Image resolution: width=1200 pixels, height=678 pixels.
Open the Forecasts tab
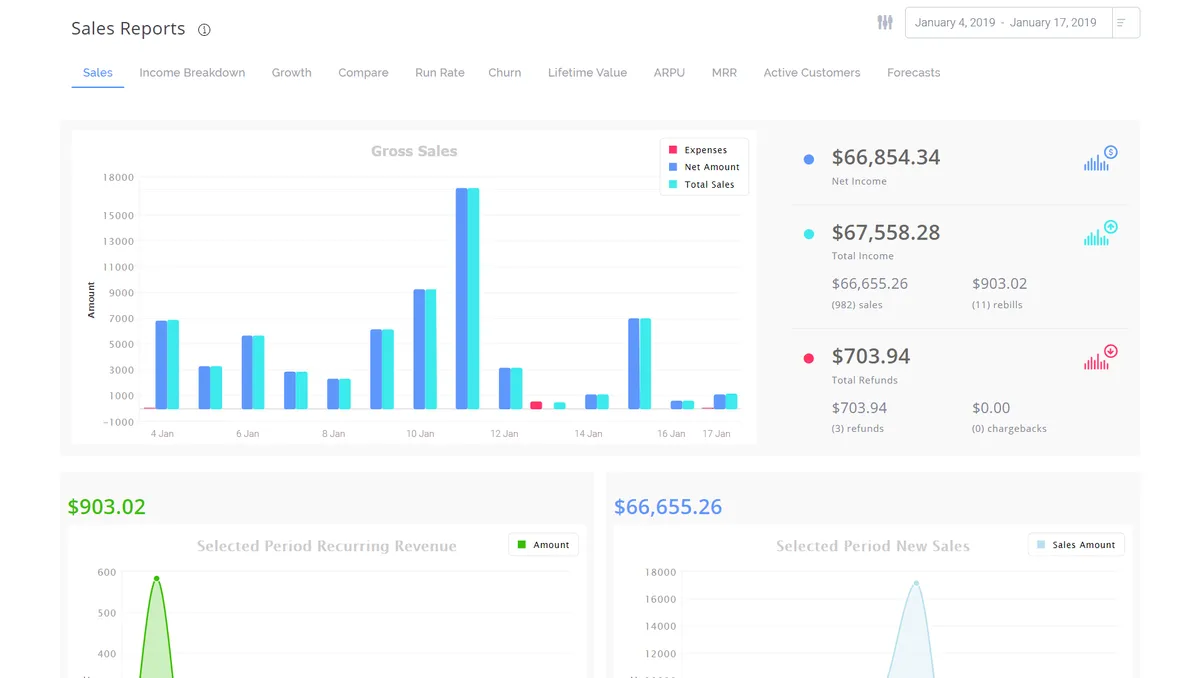point(913,73)
